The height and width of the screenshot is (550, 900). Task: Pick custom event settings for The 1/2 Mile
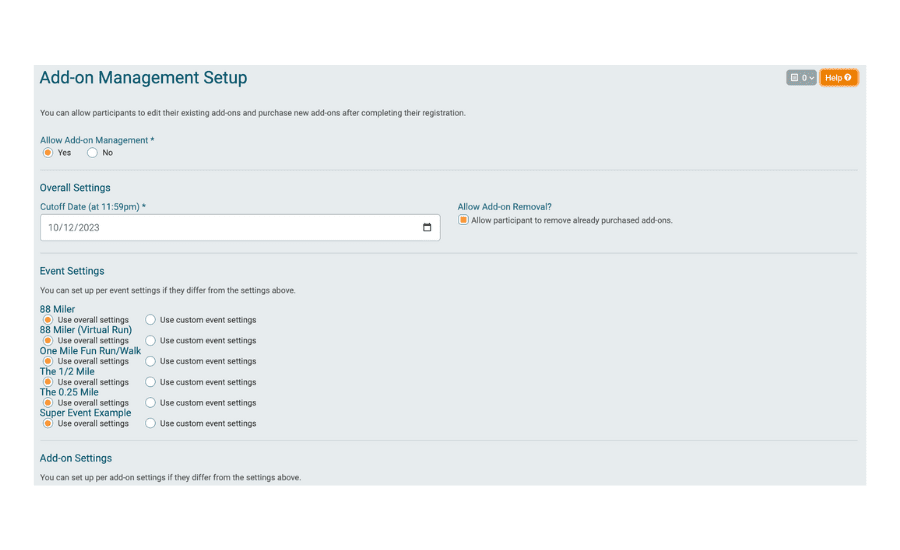click(x=150, y=382)
